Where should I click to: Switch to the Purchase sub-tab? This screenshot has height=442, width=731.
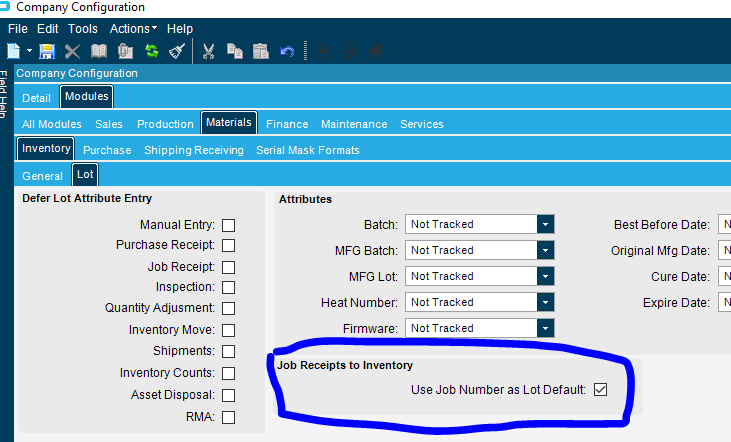pos(107,150)
